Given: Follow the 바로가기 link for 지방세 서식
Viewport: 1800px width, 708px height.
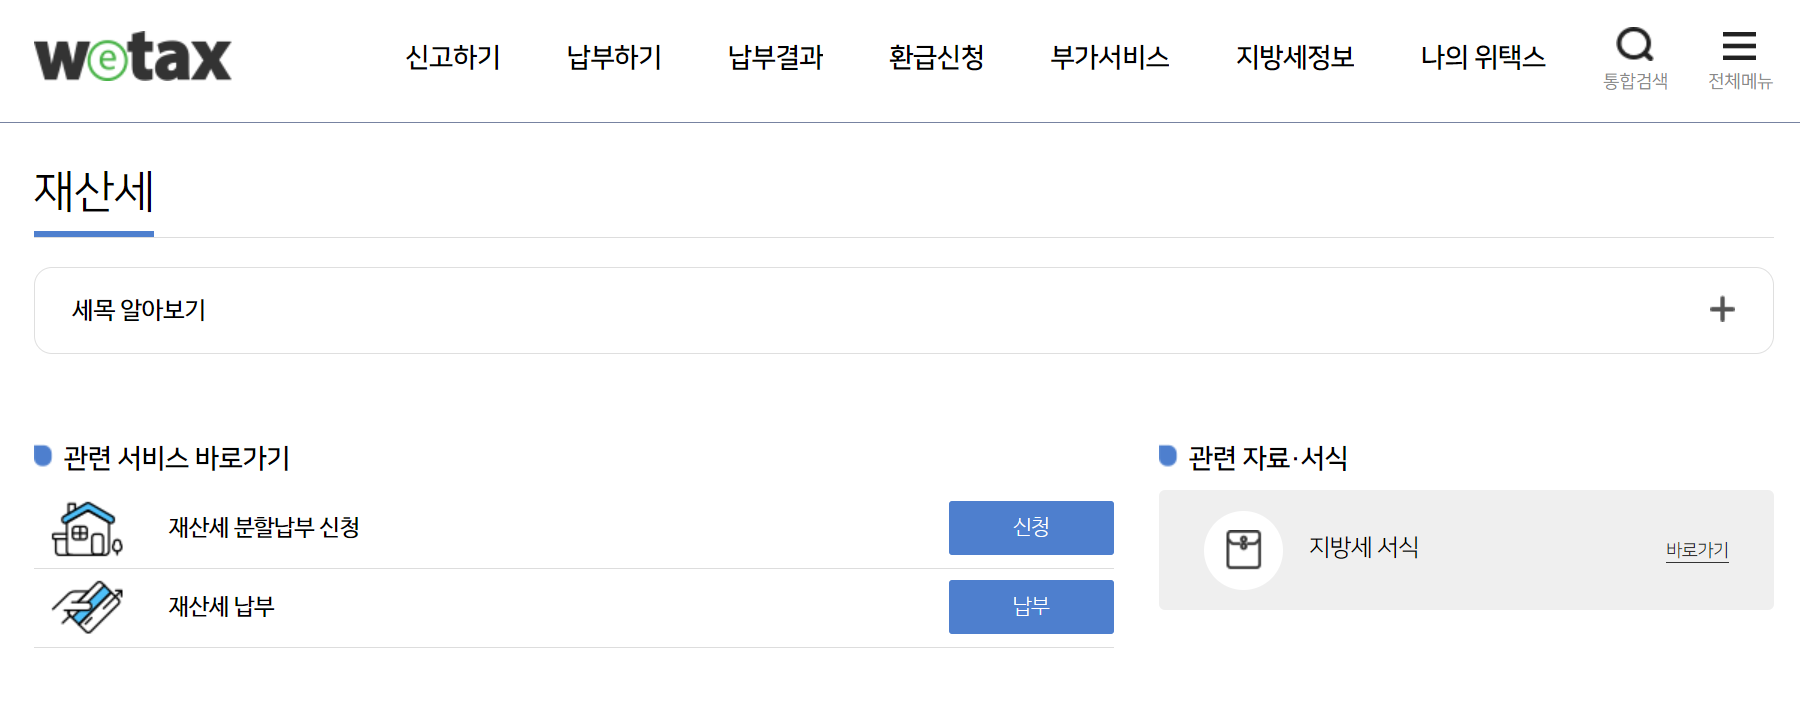Looking at the screenshot, I should 1695,549.
